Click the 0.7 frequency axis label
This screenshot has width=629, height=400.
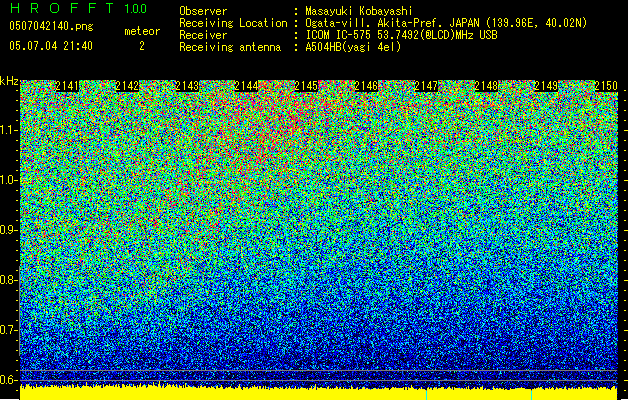pyautogui.click(x=8, y=330)
